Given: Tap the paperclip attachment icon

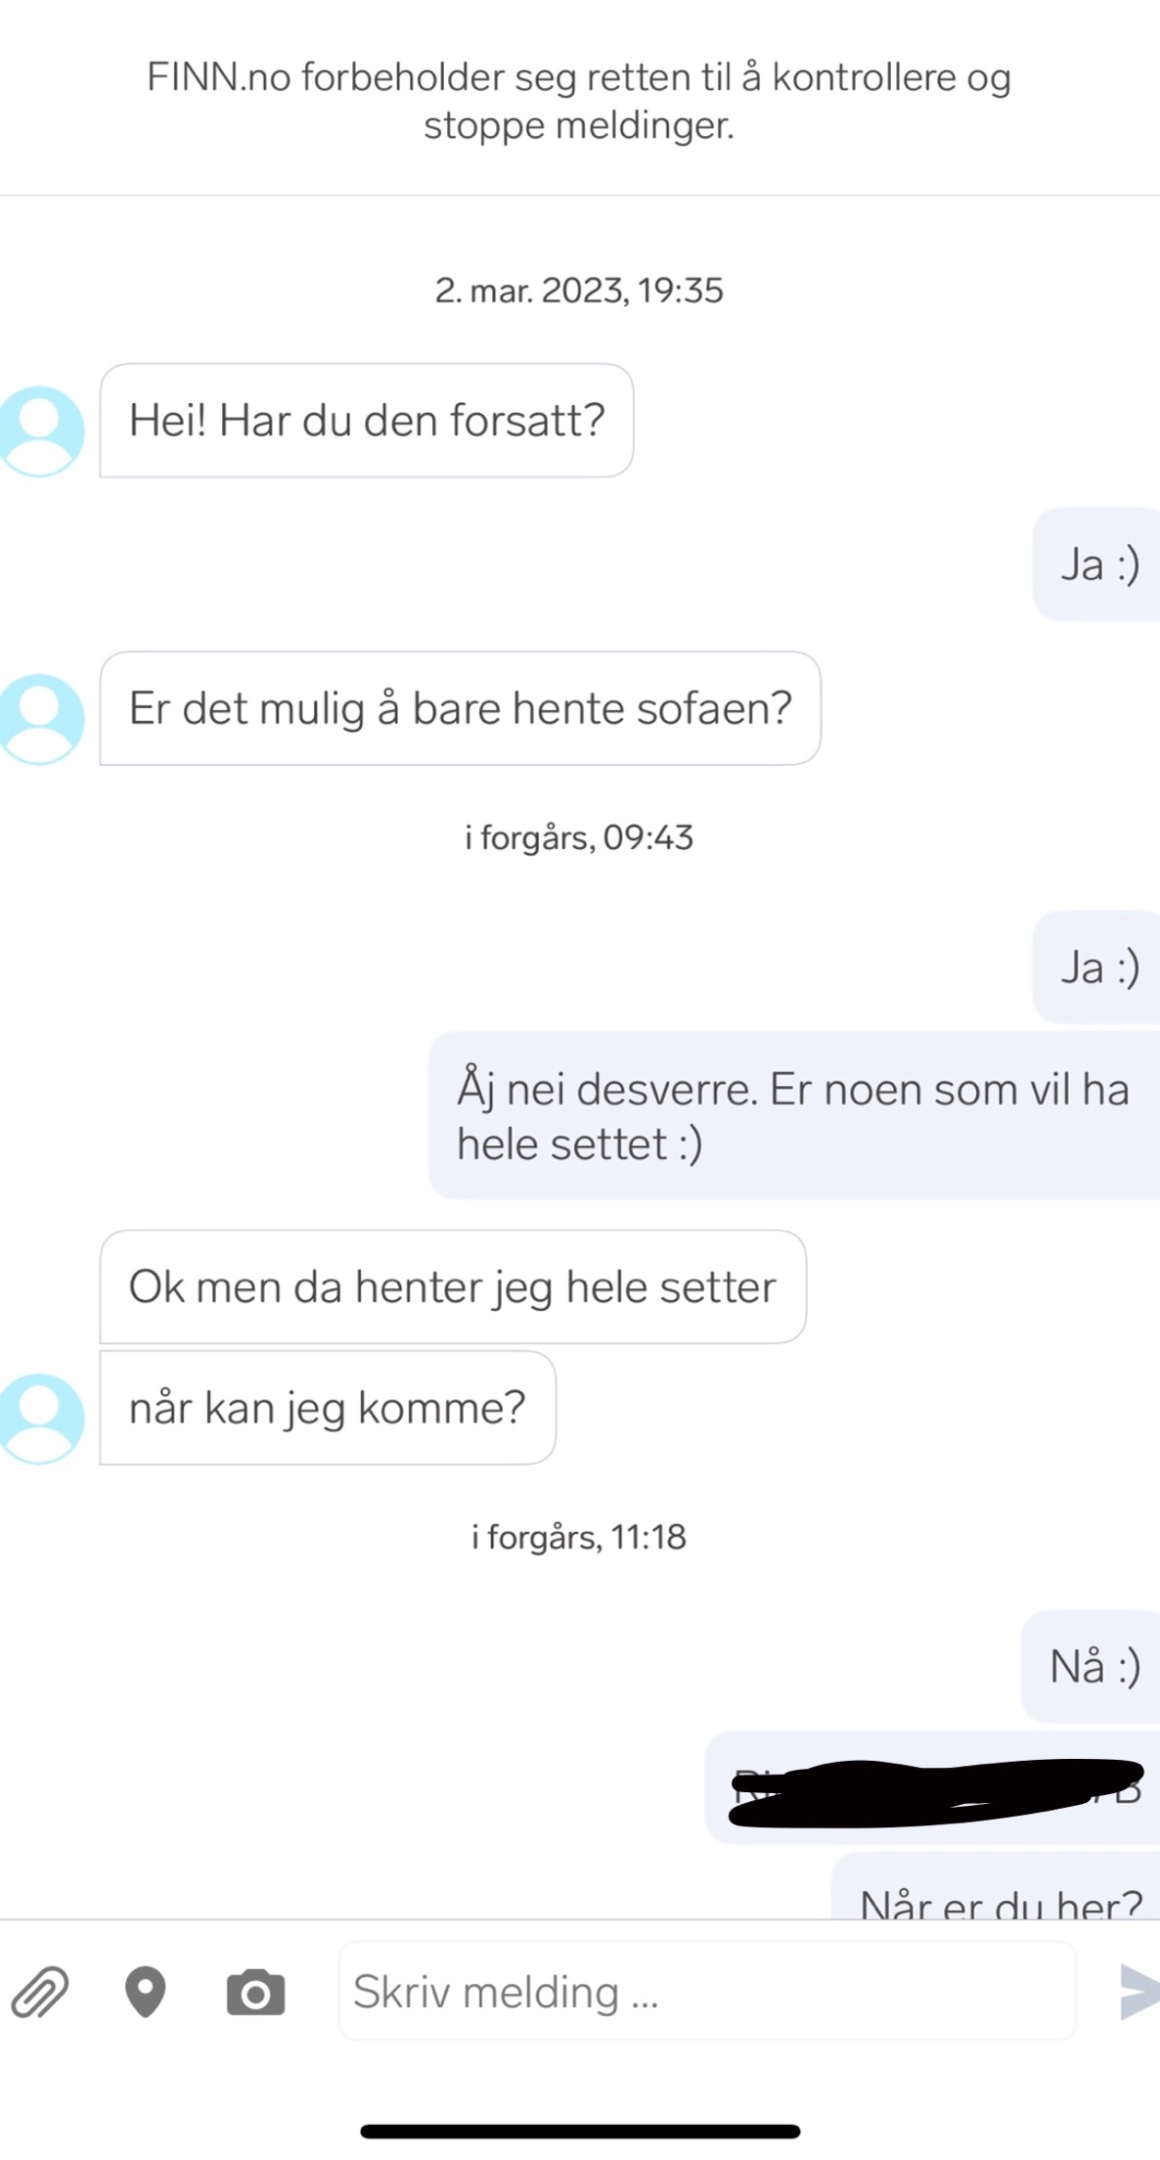Looking at the screenshot, I should 40,1991.
